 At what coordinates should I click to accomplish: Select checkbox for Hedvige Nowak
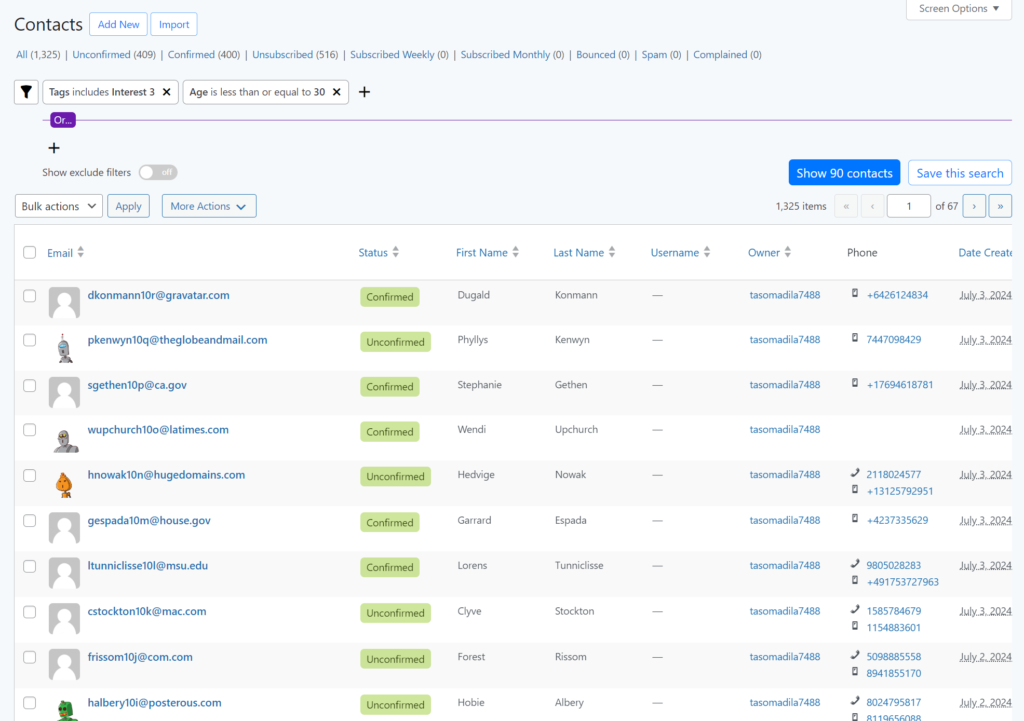pyautogui.click(x=29, y=475)
